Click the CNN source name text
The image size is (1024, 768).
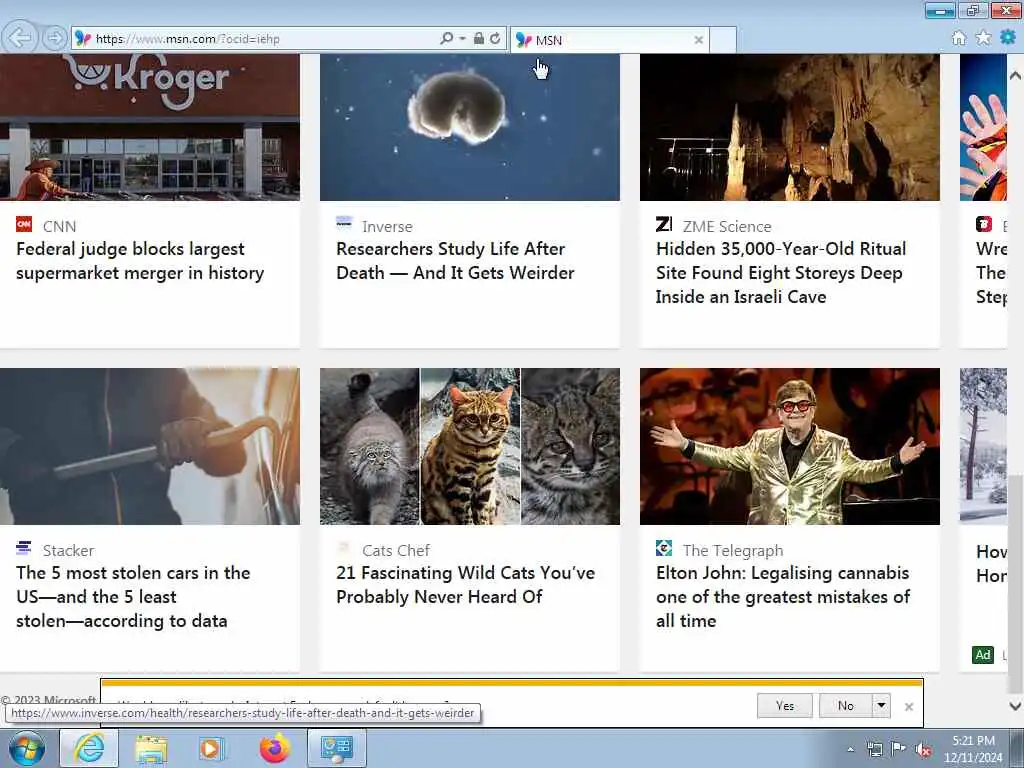(x=59, y=227)
